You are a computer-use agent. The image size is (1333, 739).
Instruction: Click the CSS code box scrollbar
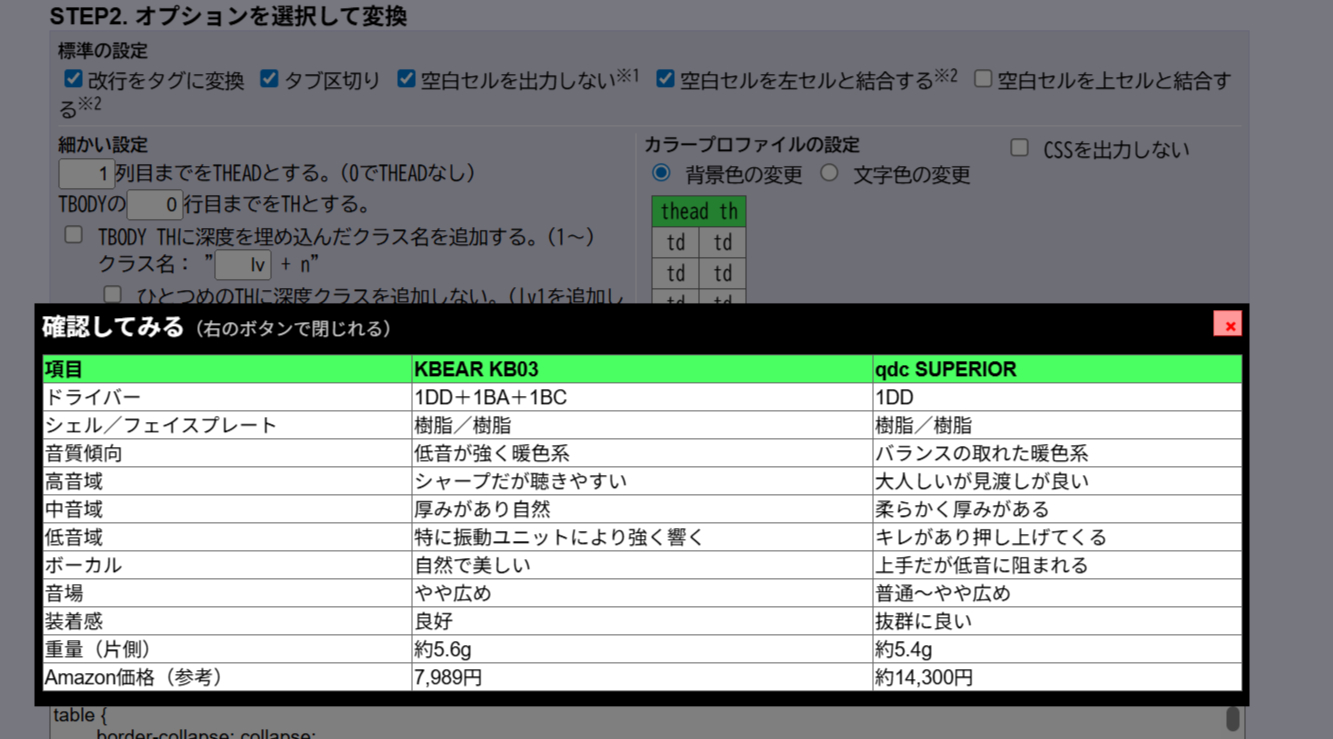click(1232, 718)
